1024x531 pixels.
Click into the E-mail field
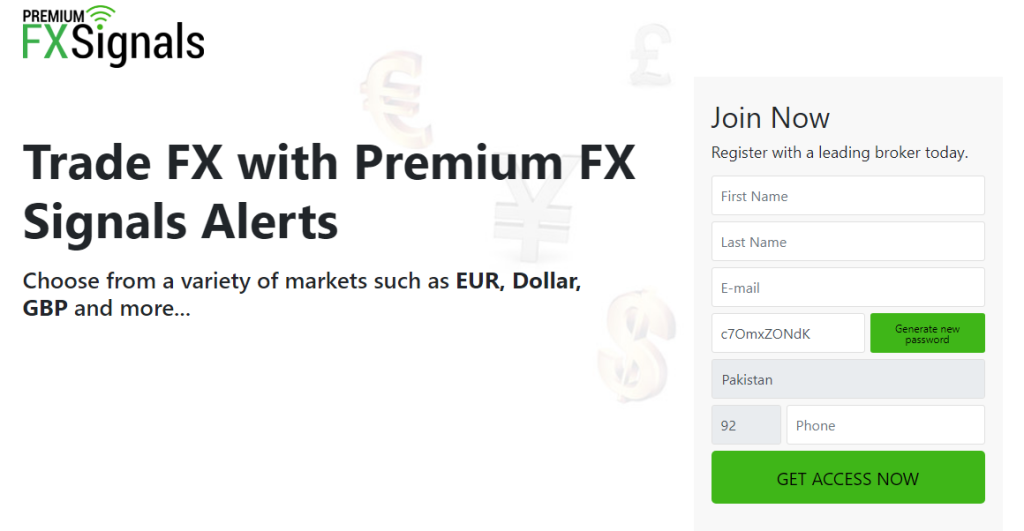coord(847,288)
